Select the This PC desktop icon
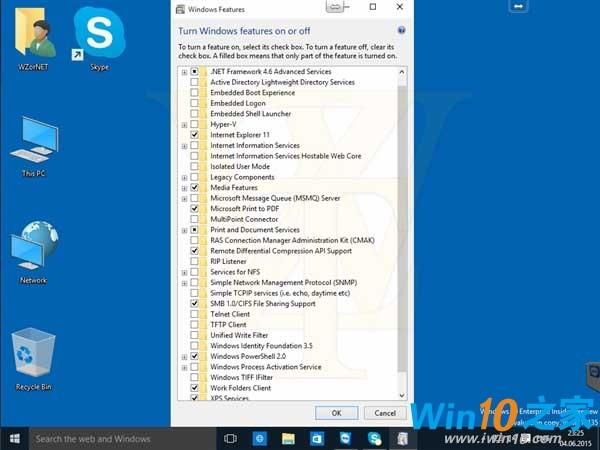Screen dimensions: 600x450 click(34, 146)
